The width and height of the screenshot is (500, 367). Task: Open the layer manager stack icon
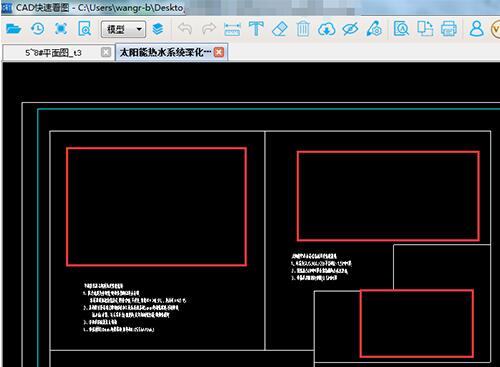coord(158,29)
